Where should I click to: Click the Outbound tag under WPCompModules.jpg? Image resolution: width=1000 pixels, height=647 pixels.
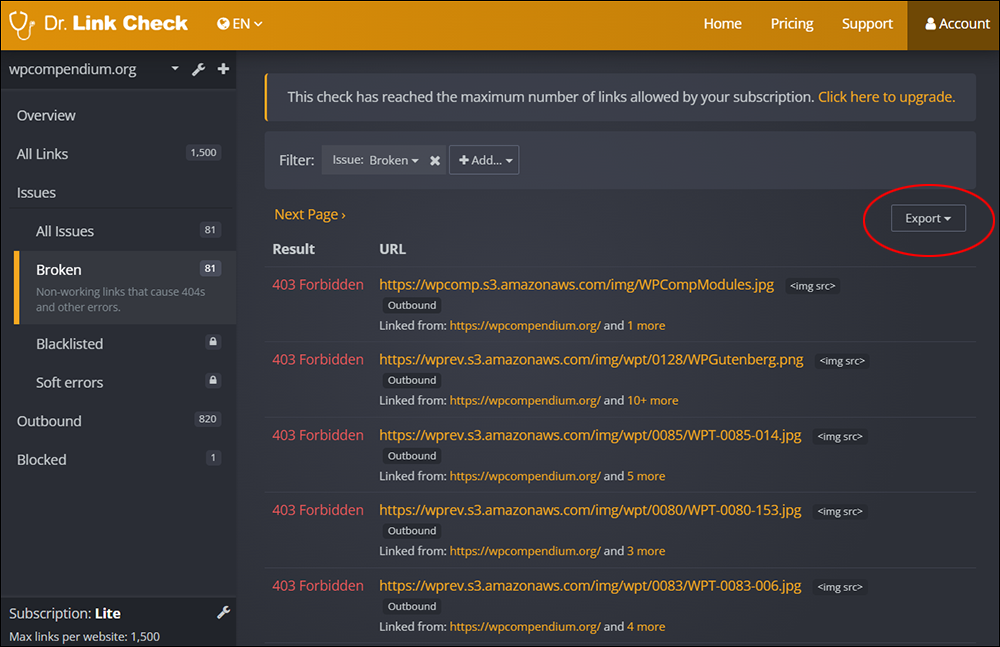412,305
